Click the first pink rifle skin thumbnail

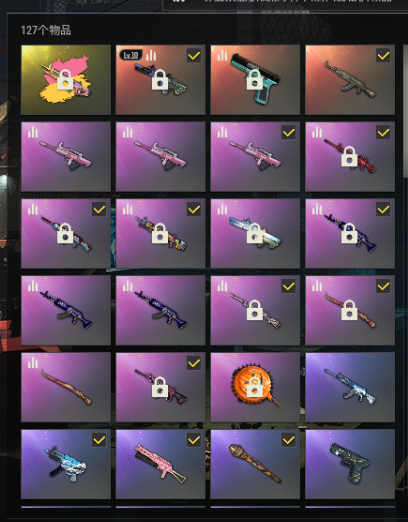click(66, 157)
